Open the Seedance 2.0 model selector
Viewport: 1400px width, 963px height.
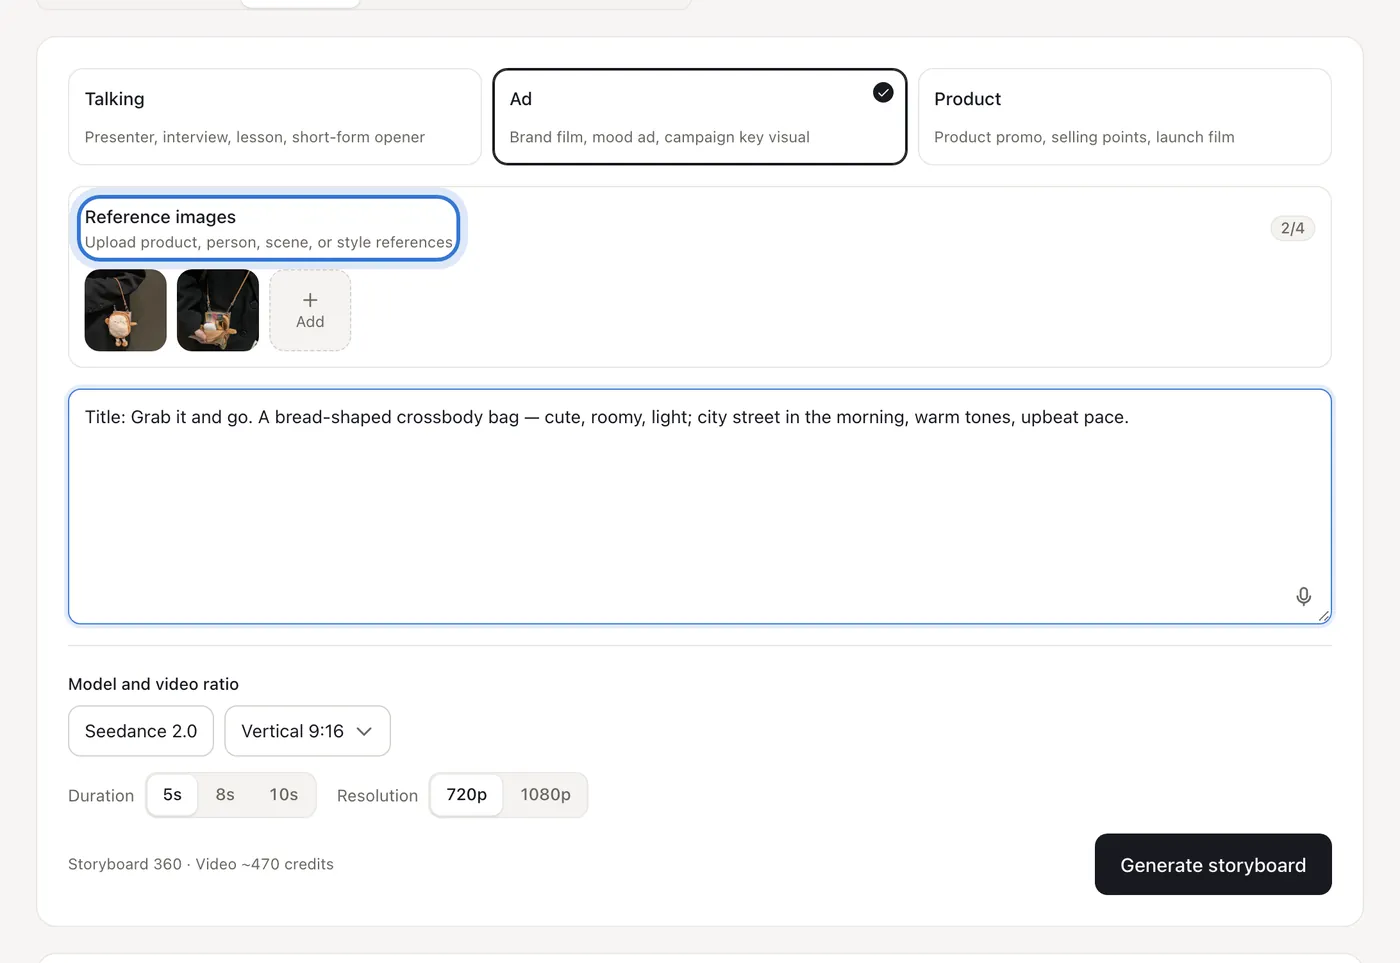pyautogui.click(x=141, y=731)
